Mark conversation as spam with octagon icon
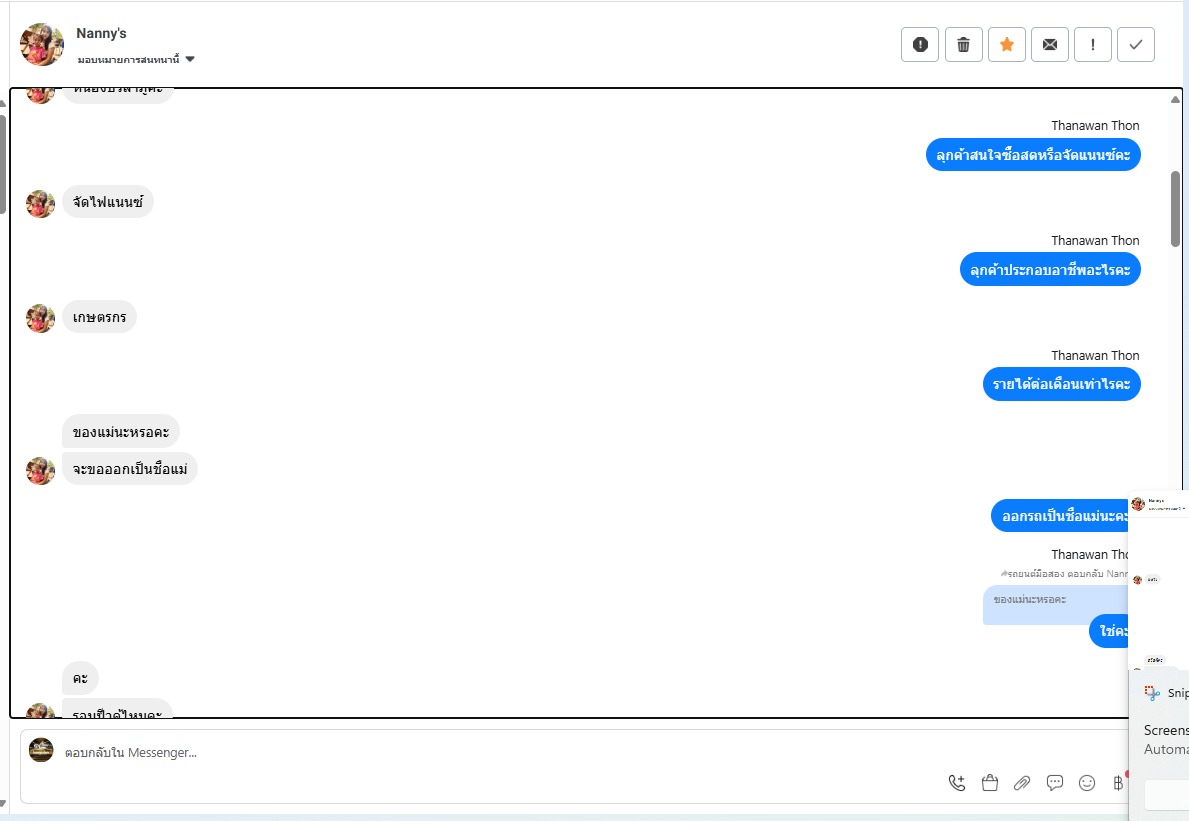Viewport: 1189px width, 821px height. 920,44
